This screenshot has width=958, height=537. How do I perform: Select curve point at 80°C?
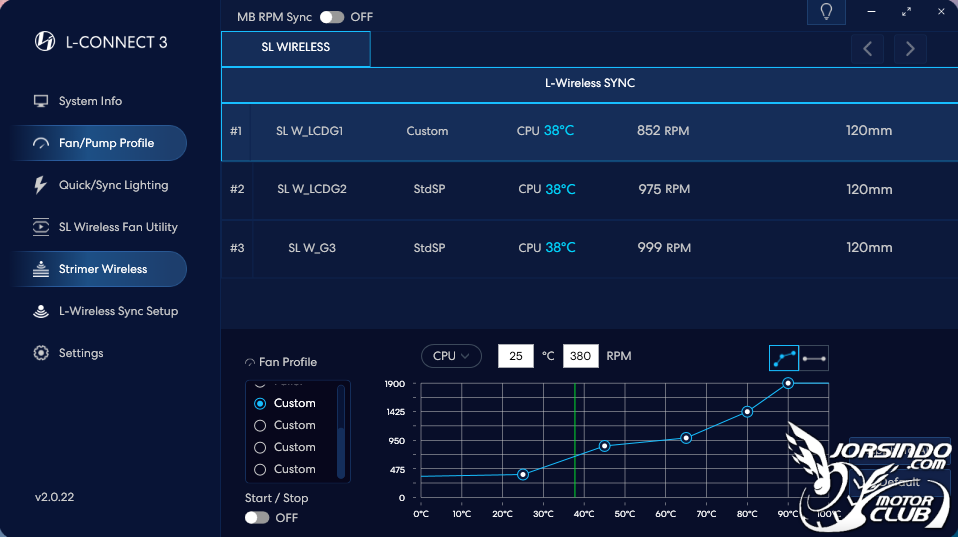tap(747, 412)
